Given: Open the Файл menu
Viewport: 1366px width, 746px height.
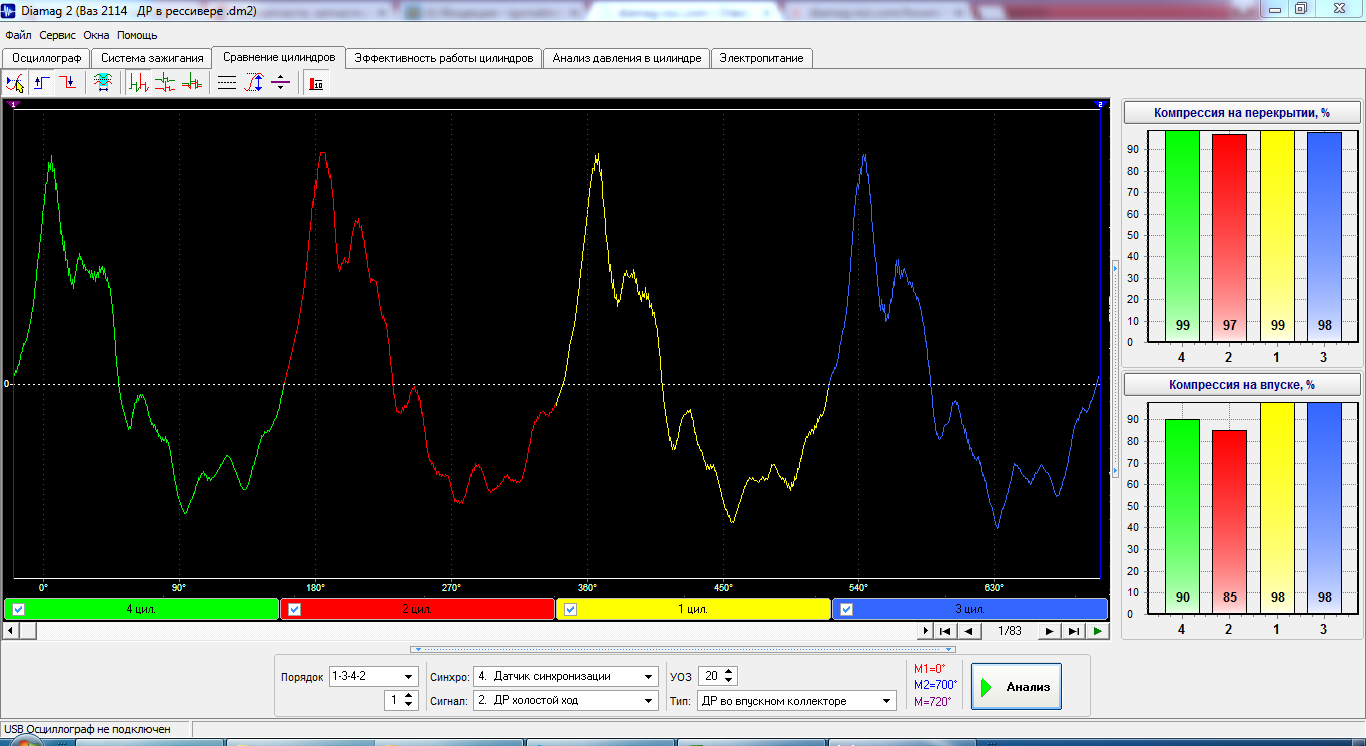Looking at the screenshot, I should pyautogui.click(x=18, y=35).
